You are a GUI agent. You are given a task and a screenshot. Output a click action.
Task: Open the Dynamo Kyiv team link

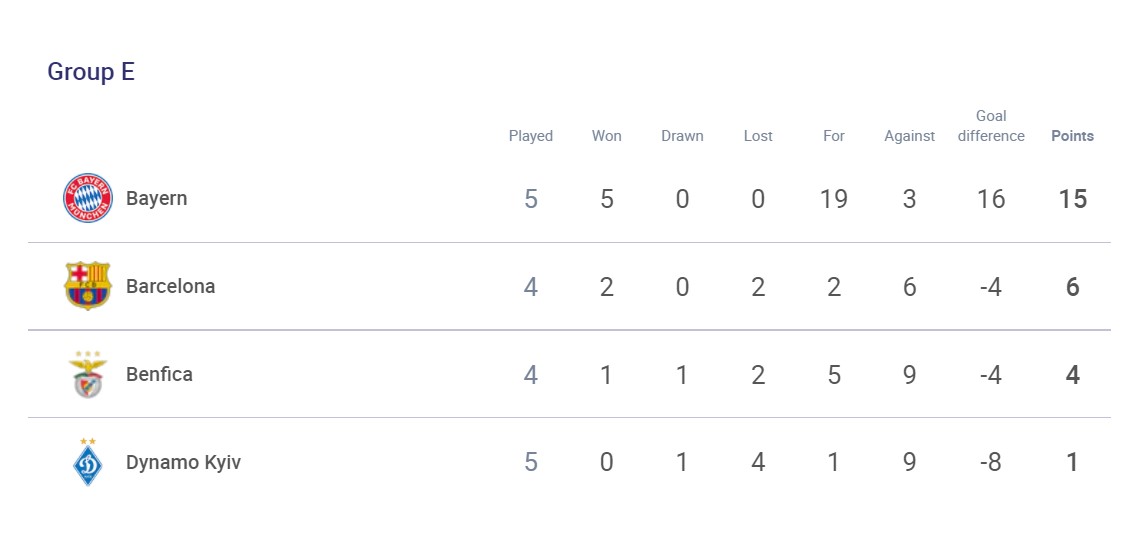tap(183, 462)
